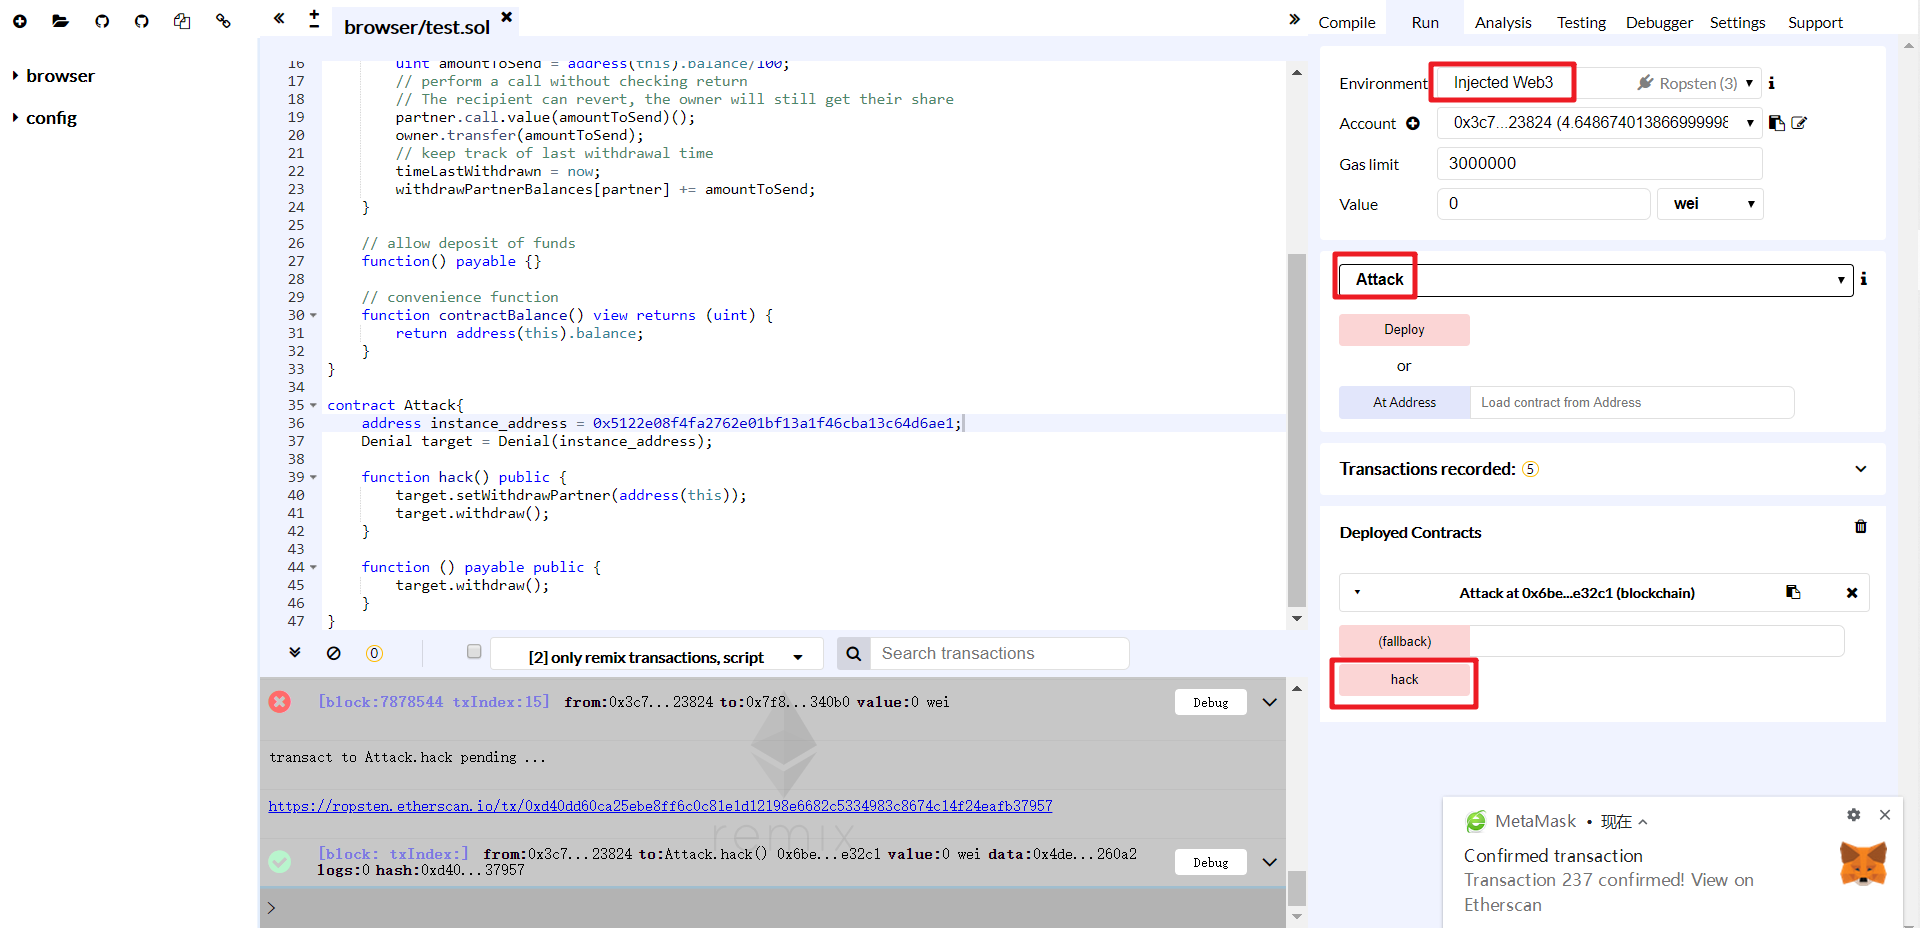The image size is (1920, 928).
Task: Fold the contract Attack block at line 35
Action: tap(313, 406)
